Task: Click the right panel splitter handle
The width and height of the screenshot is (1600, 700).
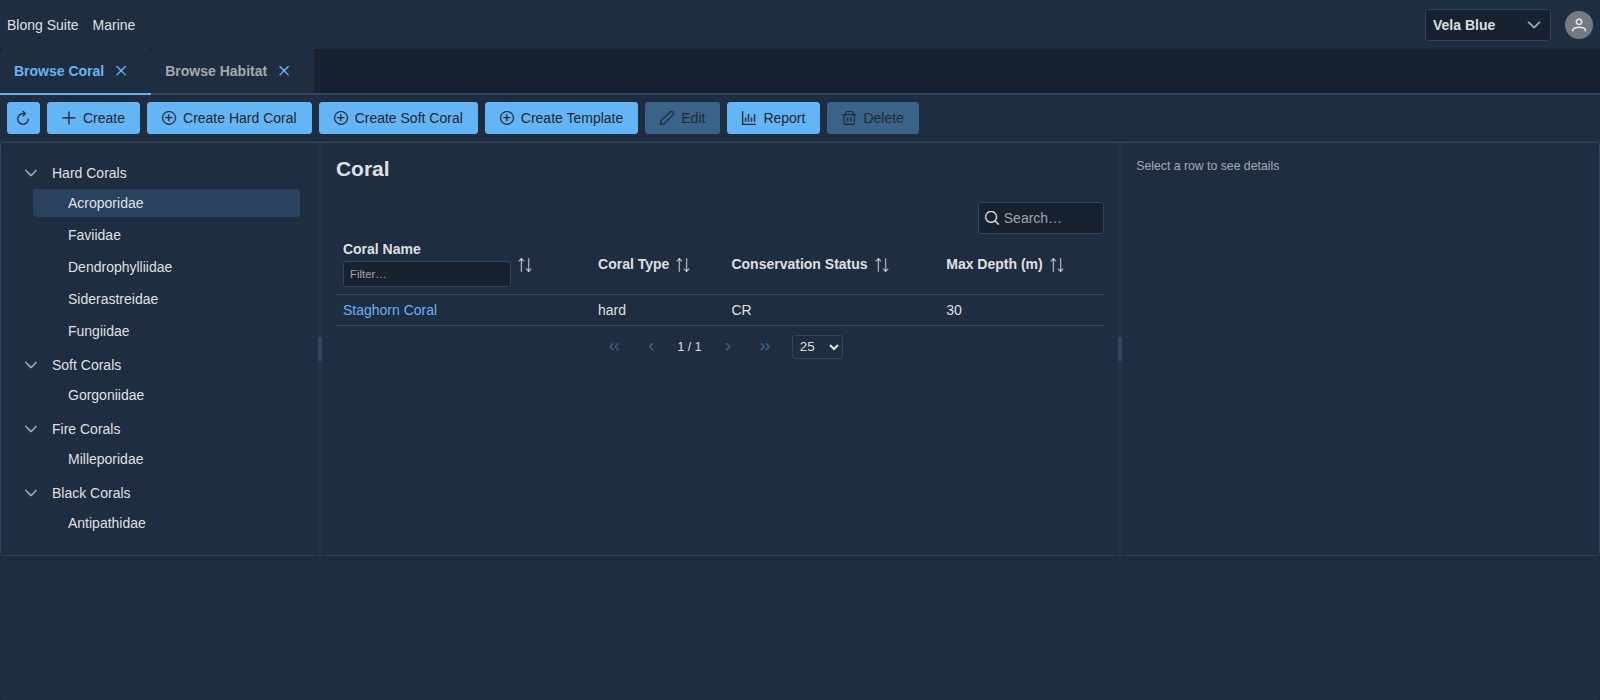Action: click(1120, 349)
